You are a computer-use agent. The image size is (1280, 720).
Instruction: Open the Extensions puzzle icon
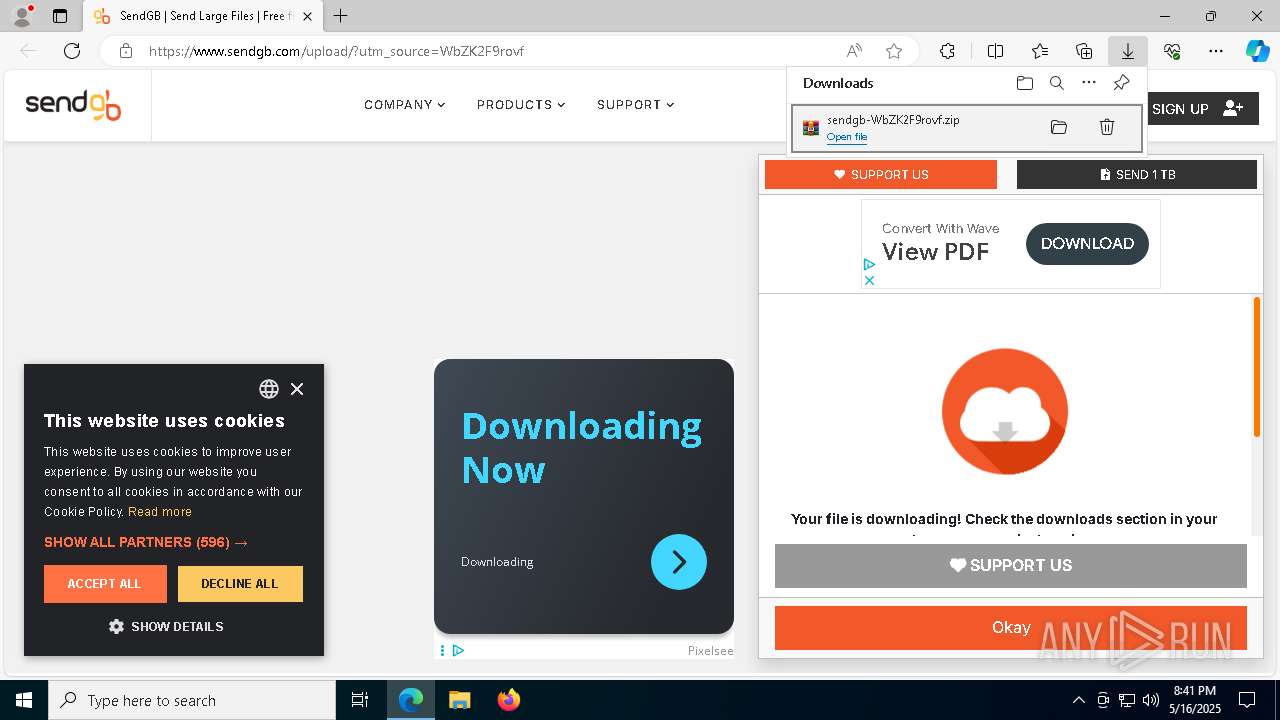[x=947, y=51]
